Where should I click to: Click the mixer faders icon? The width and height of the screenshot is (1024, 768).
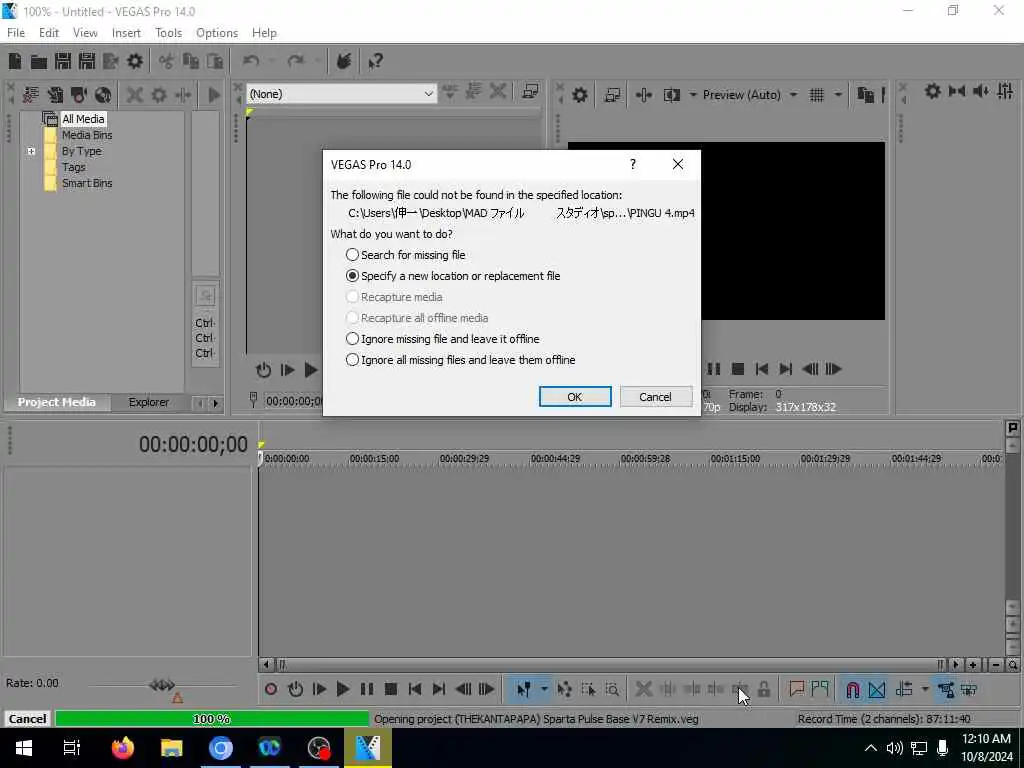[x=1005, y=91]
